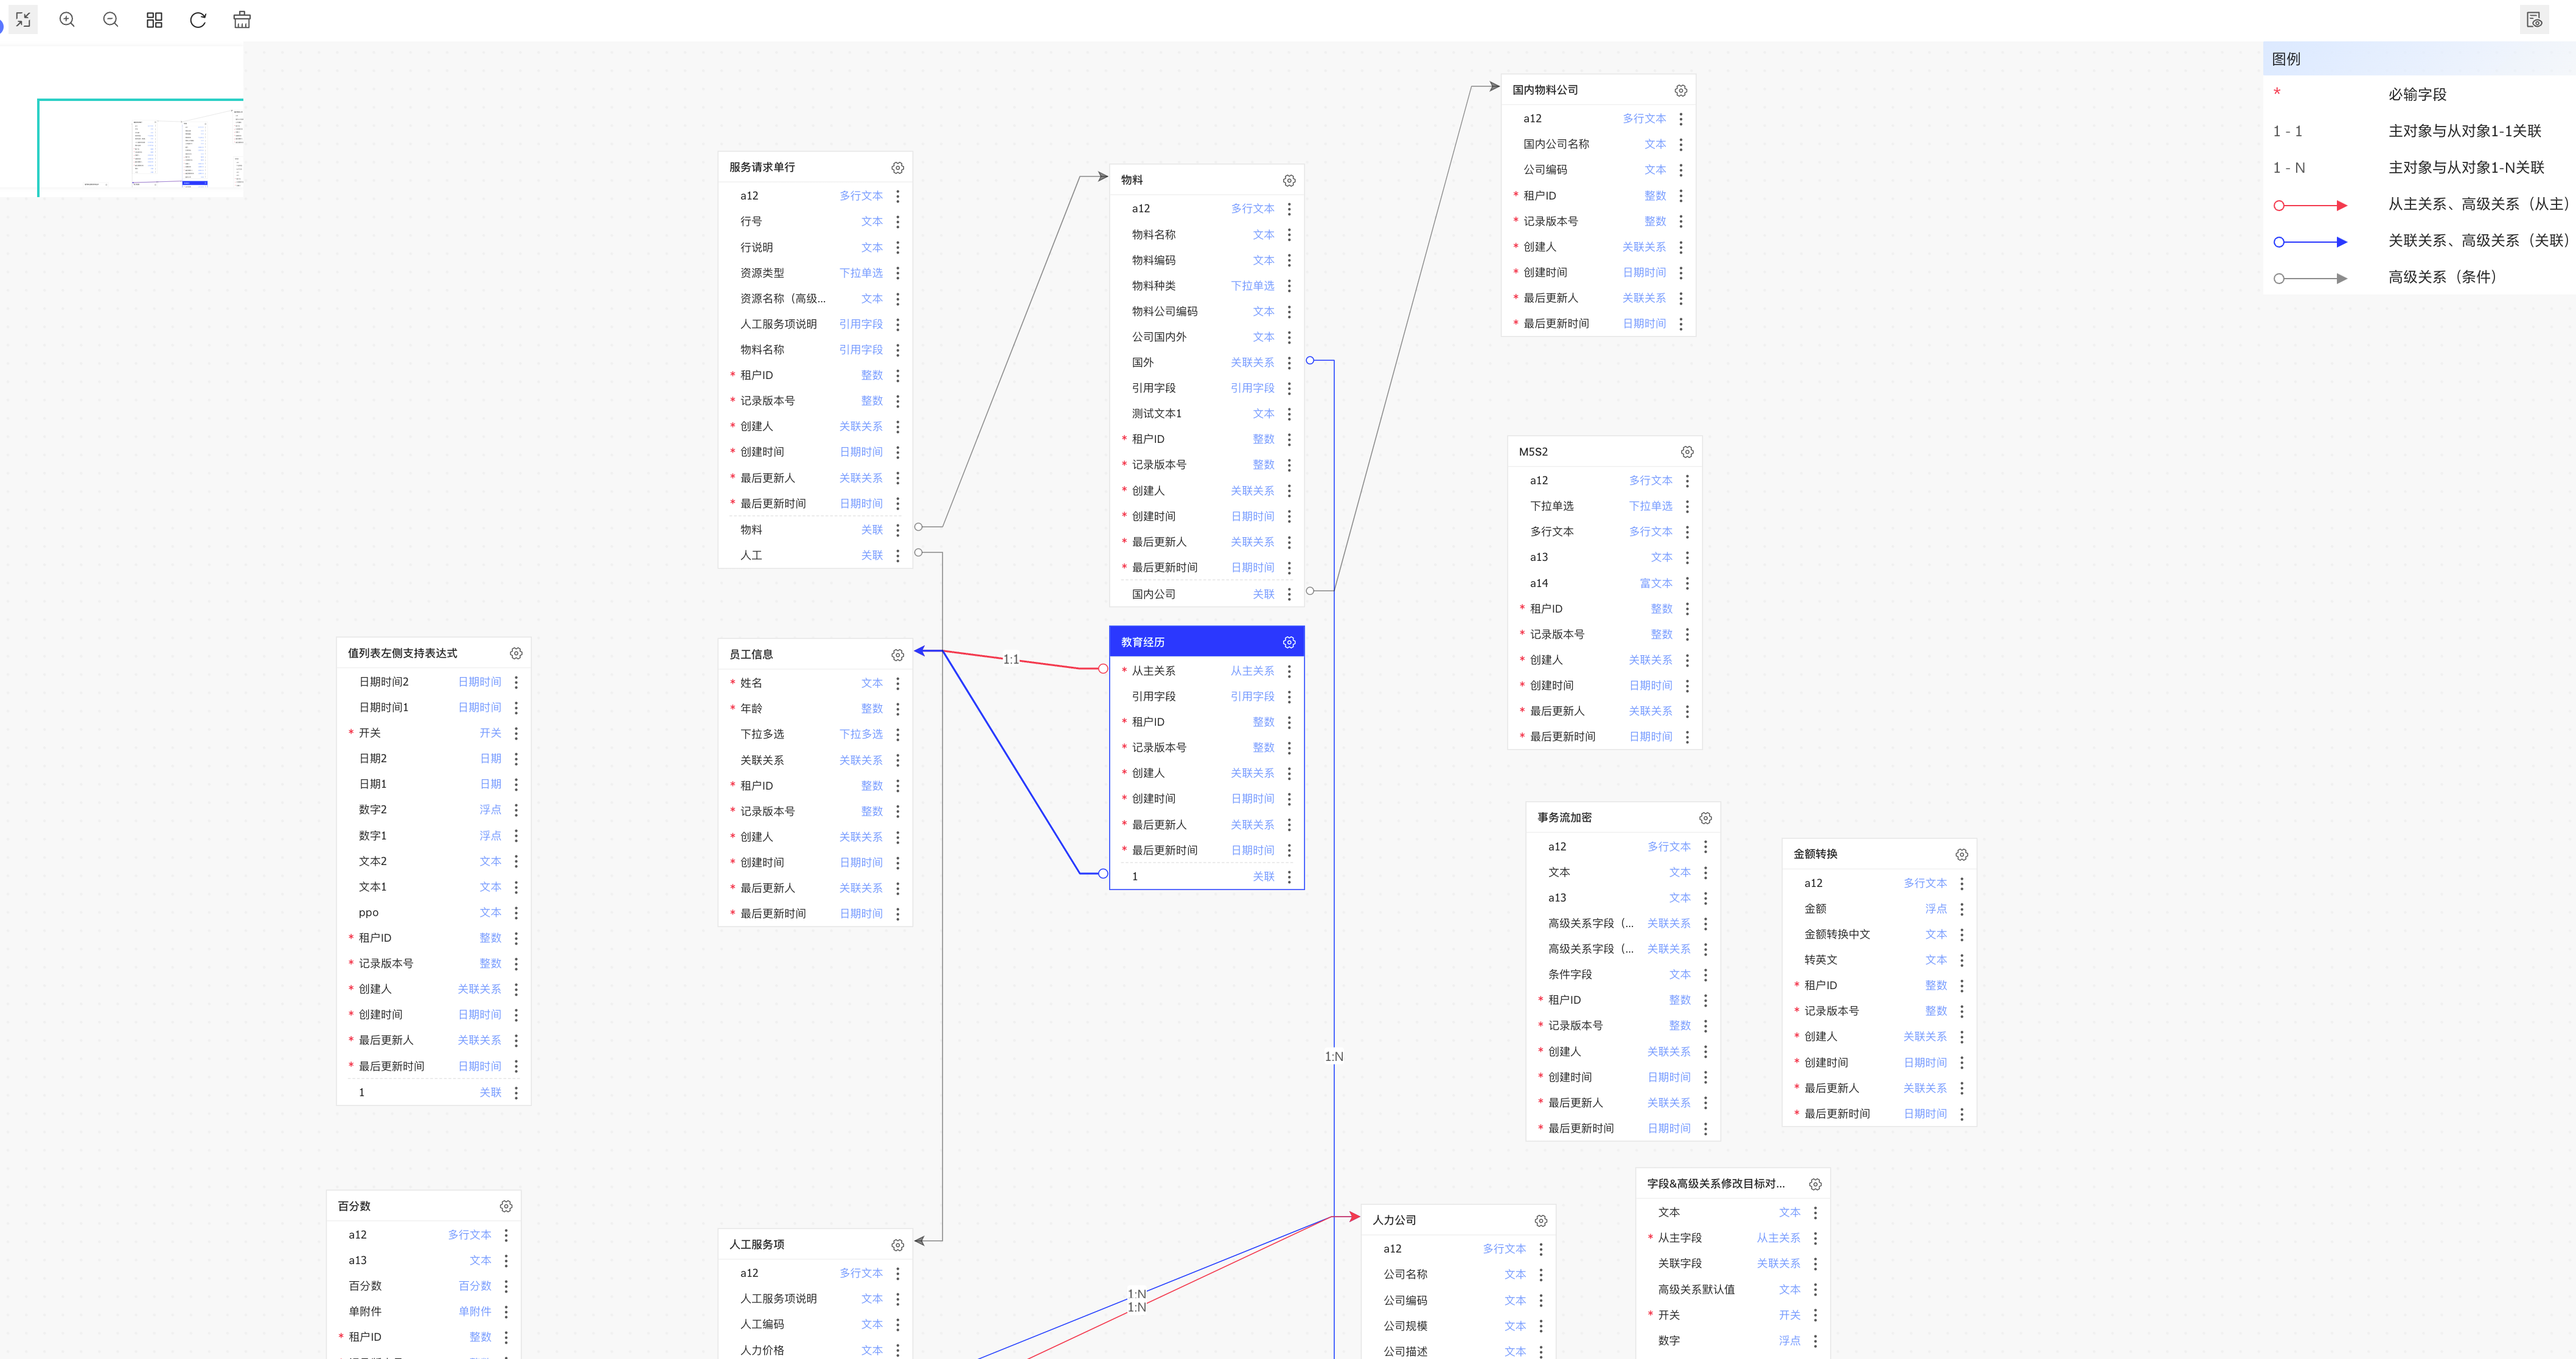Select 高级关系默认值 field row

tap(1733, 1290)
